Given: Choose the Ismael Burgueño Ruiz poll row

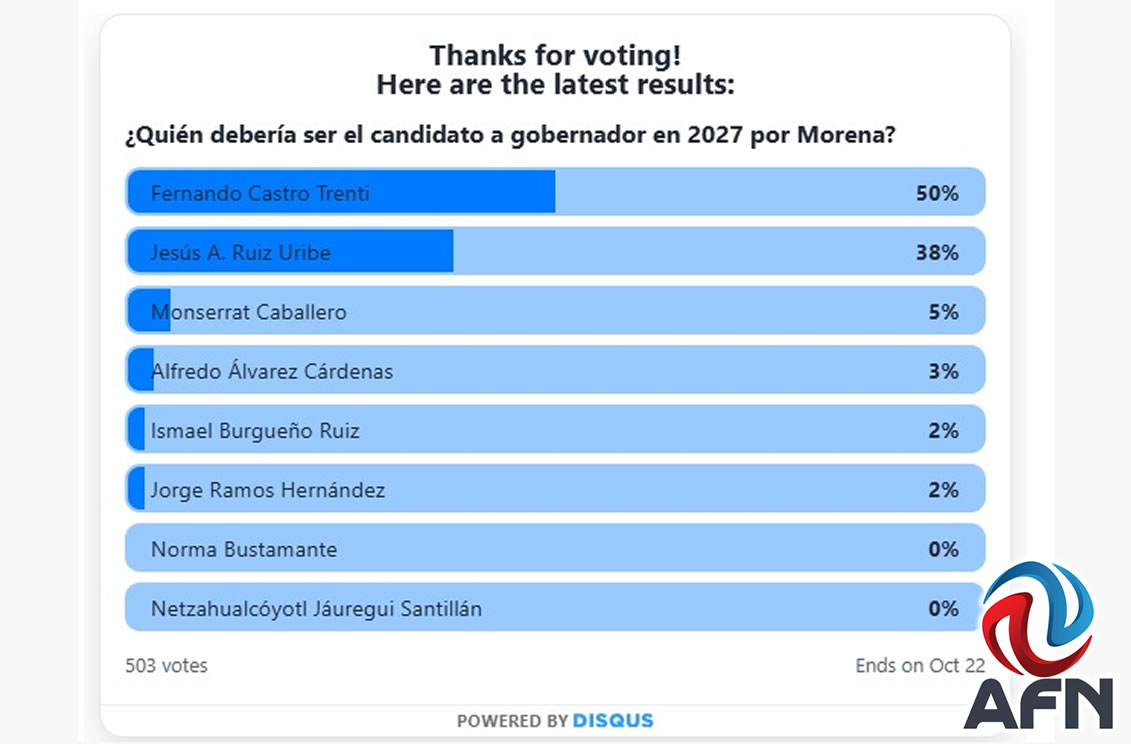Looking at the screenshot, I should (555, 430).
